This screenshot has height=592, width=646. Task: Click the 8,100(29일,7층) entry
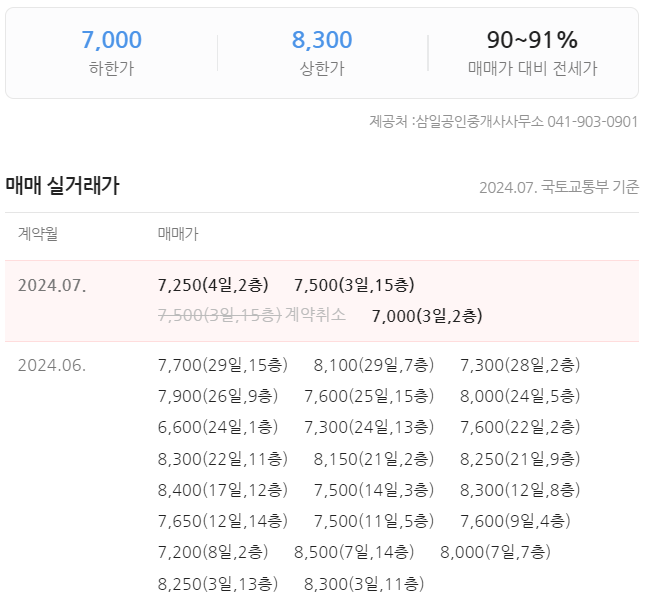[x=374, y=365]
